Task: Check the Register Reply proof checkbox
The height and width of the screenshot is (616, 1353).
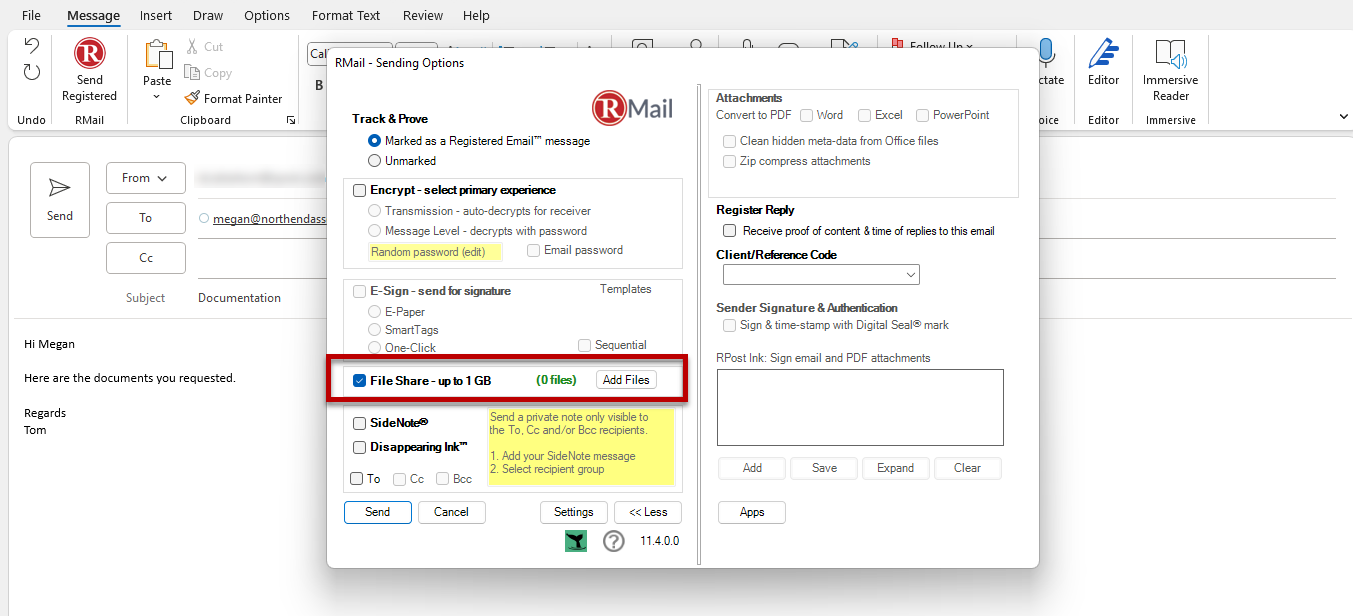Action: (x=730, y=231)
